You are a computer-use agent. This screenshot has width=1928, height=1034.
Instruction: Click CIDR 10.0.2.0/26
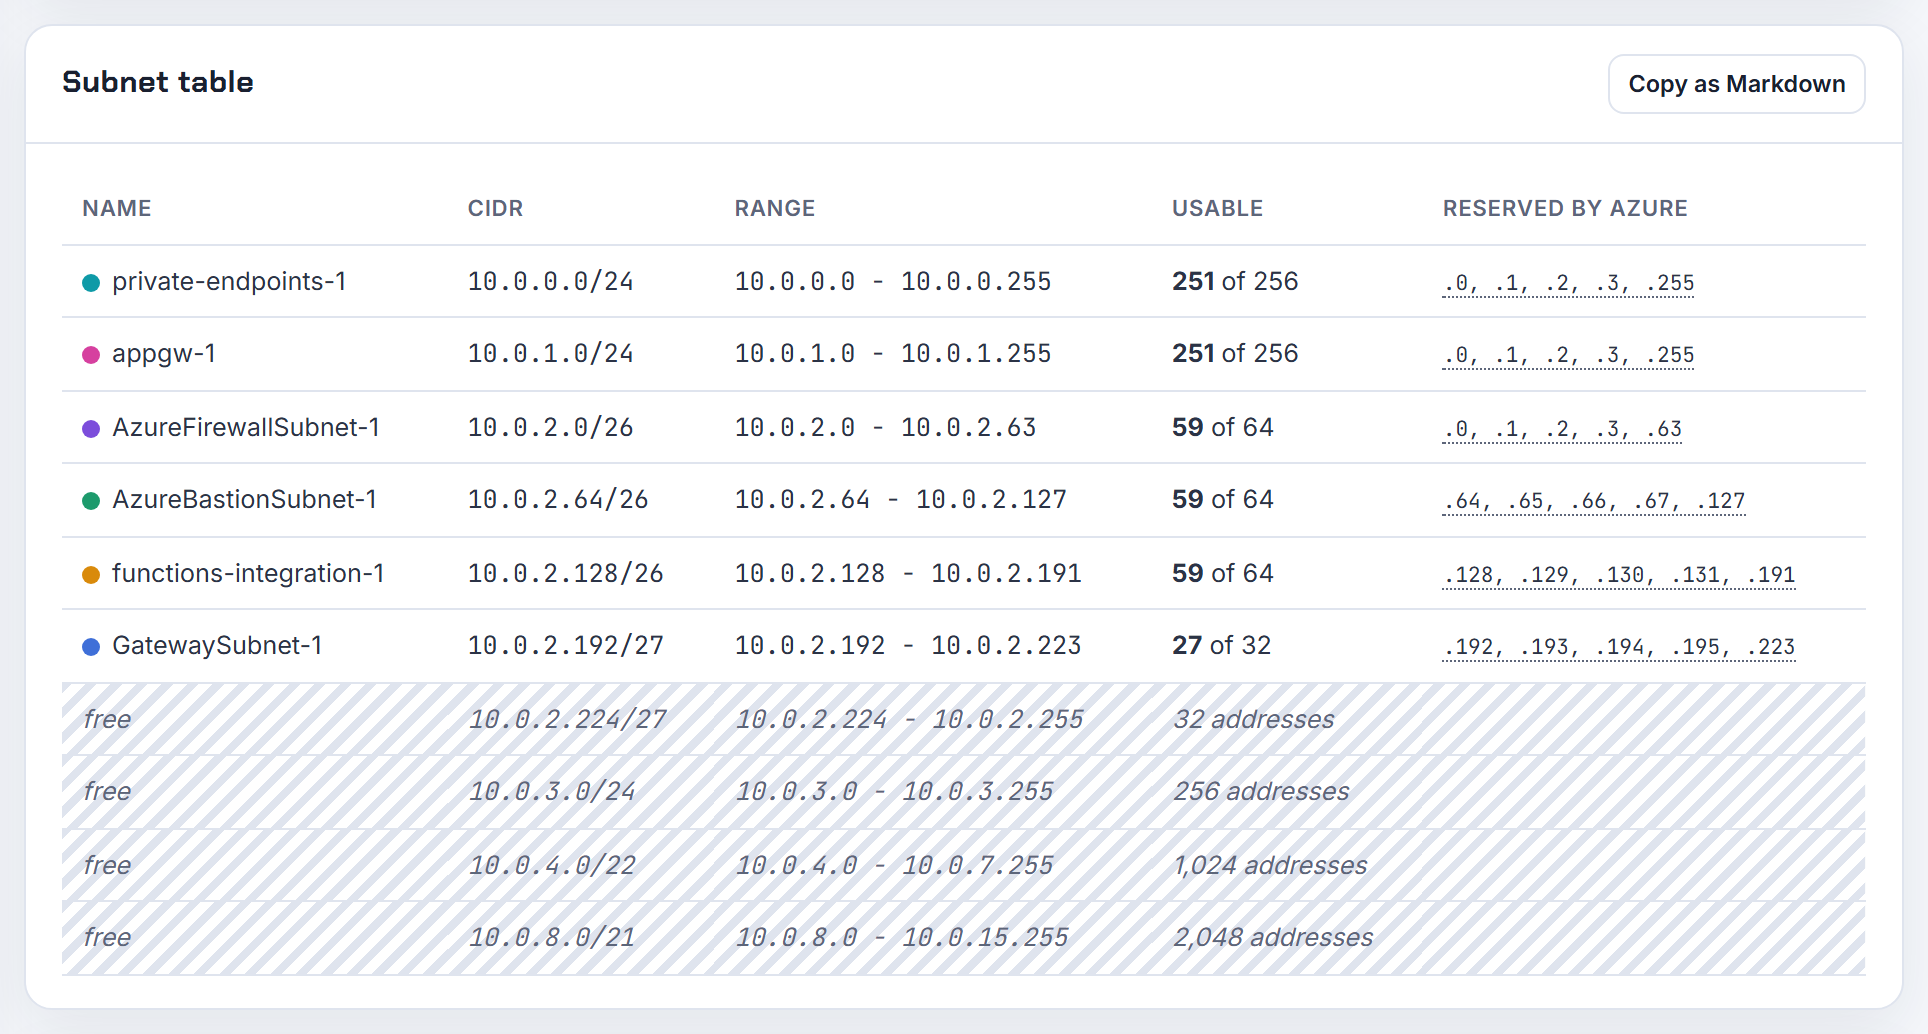click(551, 428)
